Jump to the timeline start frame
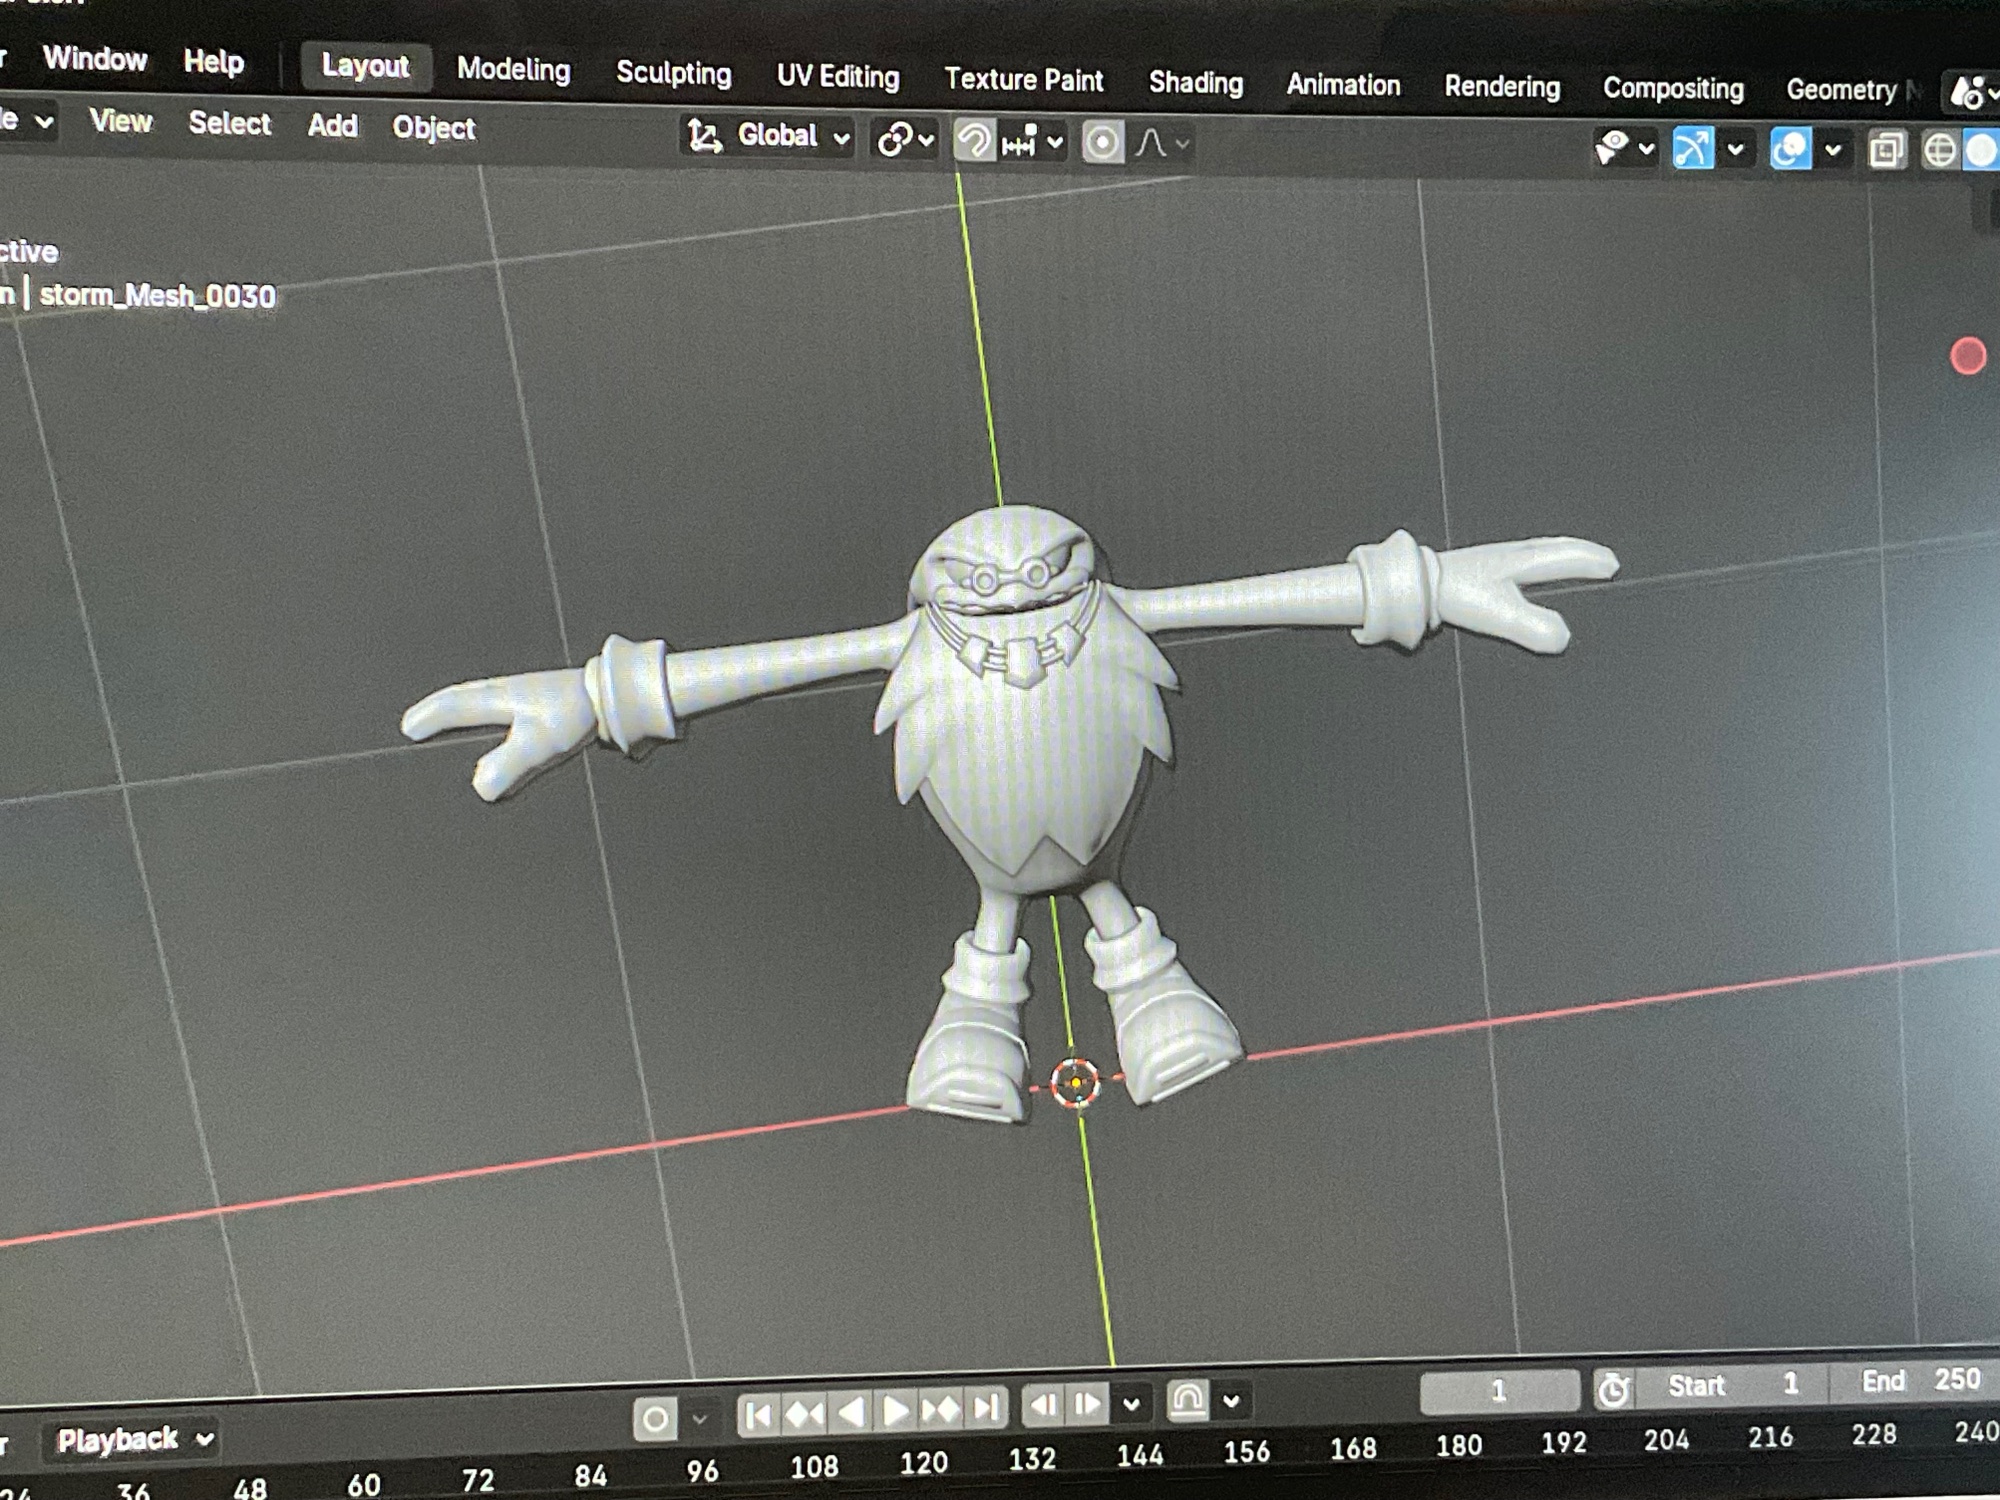 pos(758,1415)
